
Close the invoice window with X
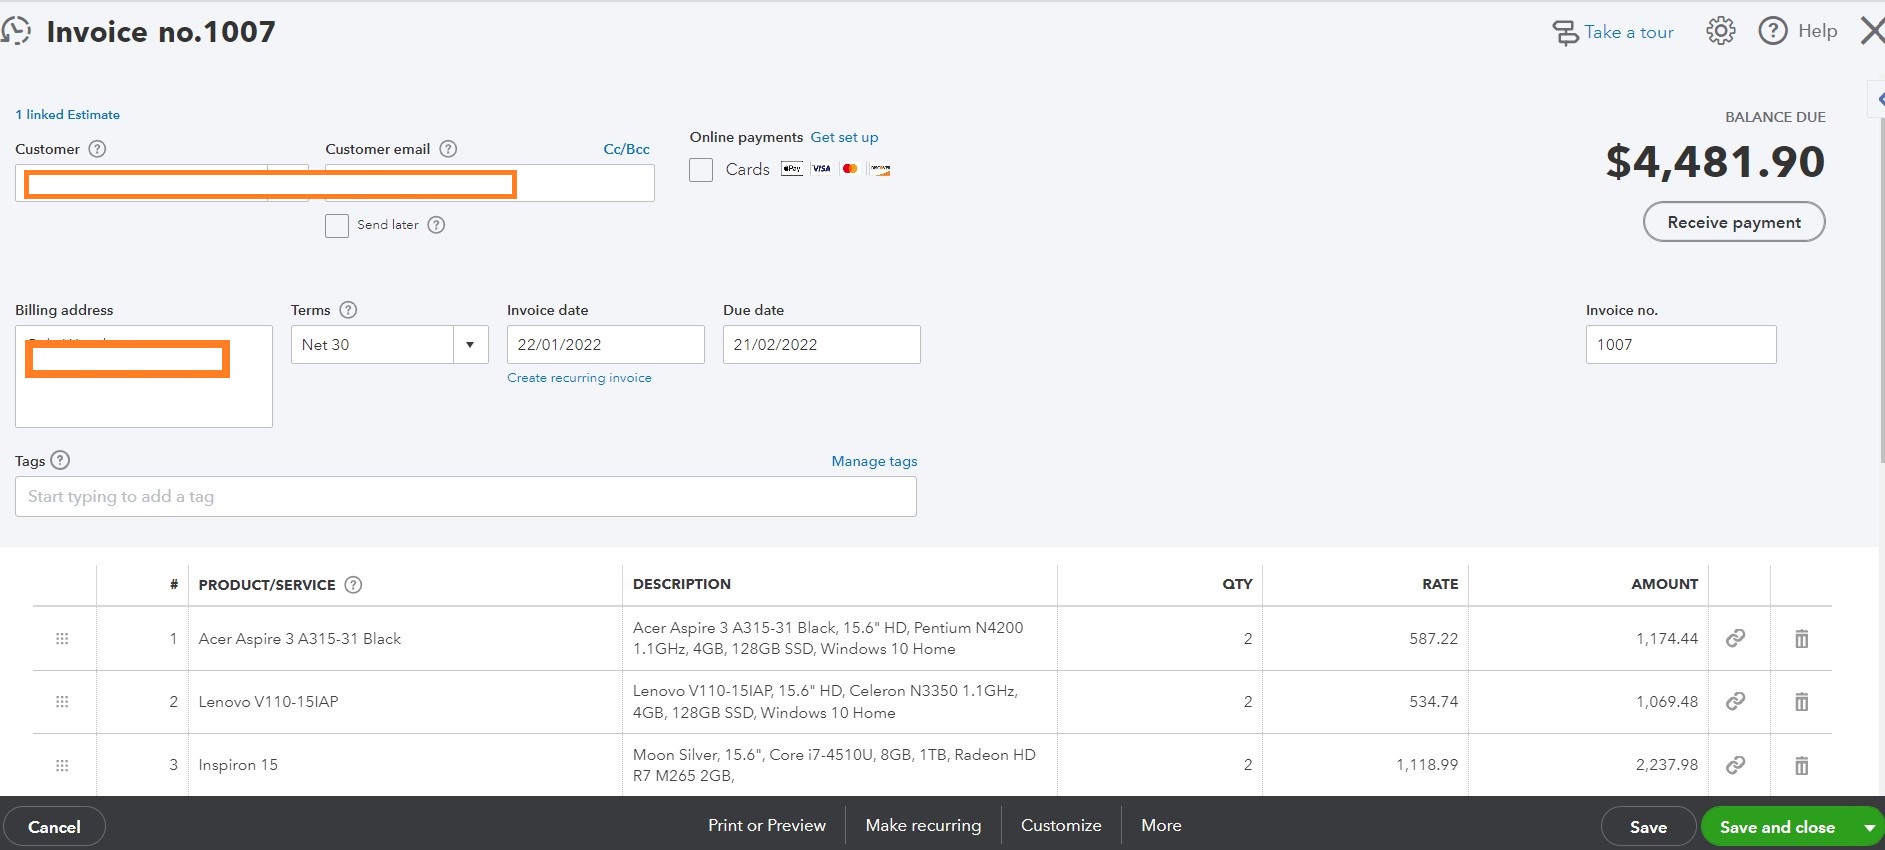pos(1872,31)
